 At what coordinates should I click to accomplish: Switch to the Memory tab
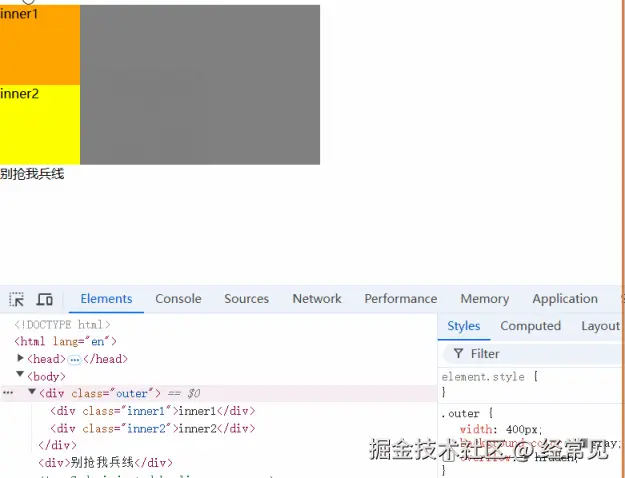click(x=485, y=299)
